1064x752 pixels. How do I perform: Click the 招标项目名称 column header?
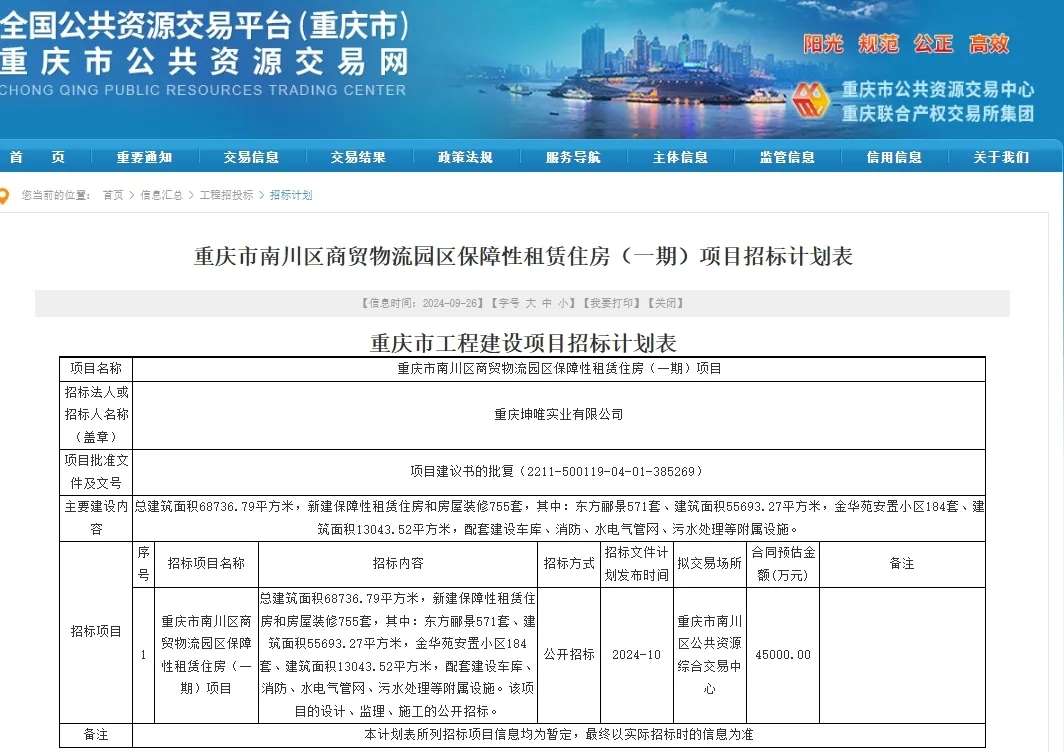pyautogui.click(x=206, y=564)
